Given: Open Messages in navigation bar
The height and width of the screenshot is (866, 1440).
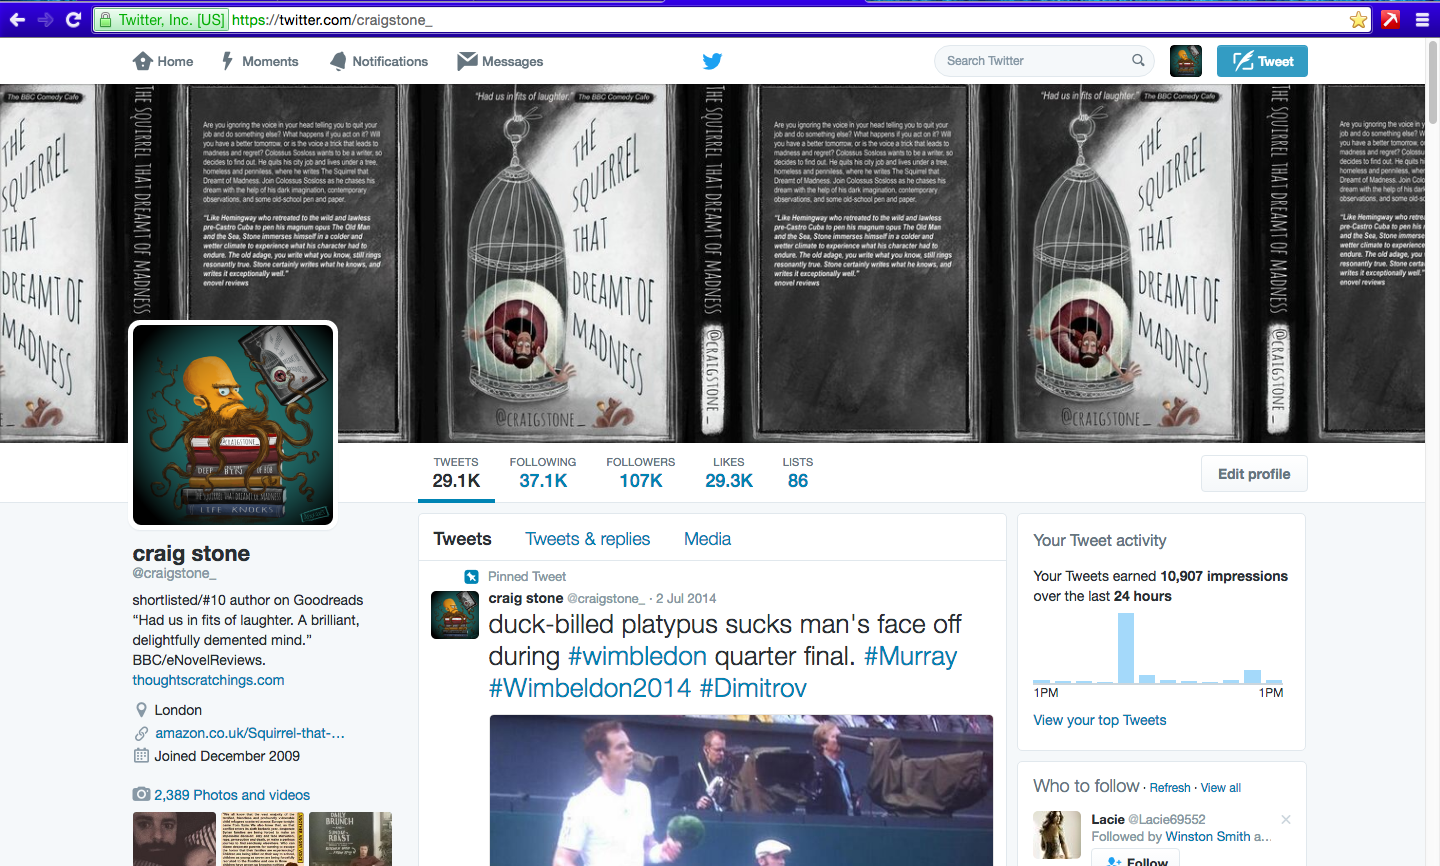Looking at the screenshot, I should (500, 61).
